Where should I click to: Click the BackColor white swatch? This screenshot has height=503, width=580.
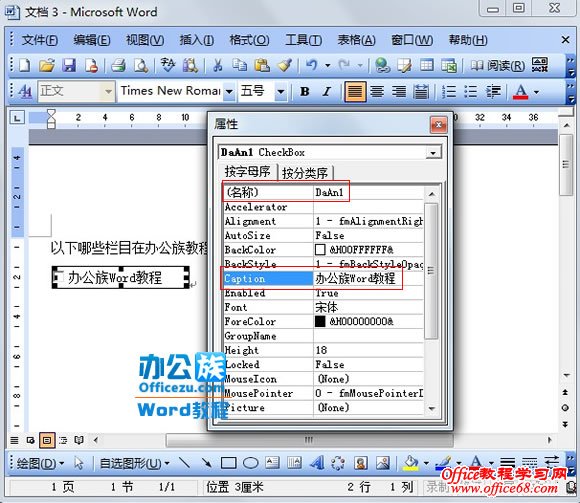pos(320,250)
